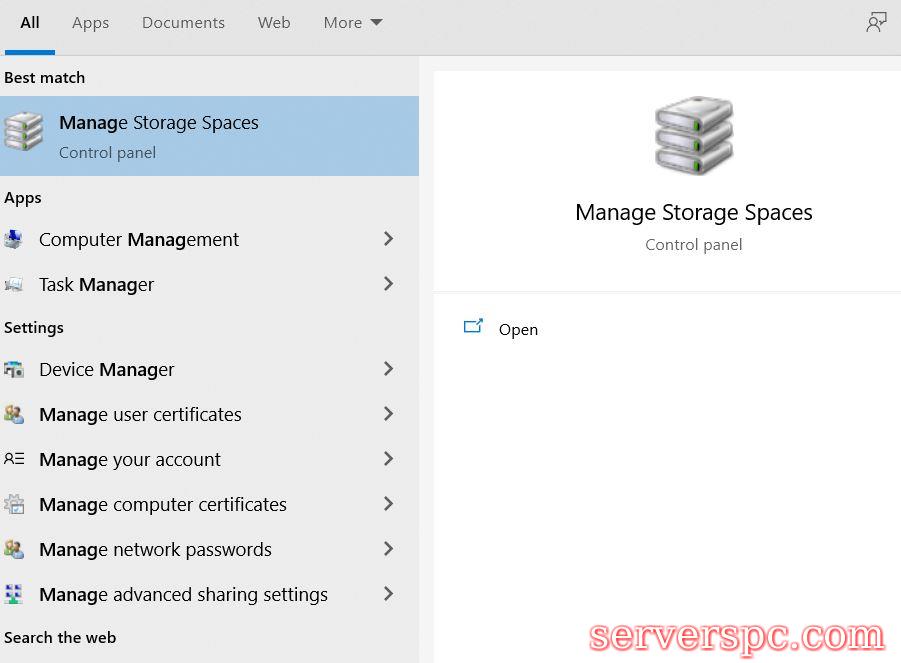The width and height of the screenshot is (901, 663).
Task: Click the Manage your account icon
Action: click(14, 460)
